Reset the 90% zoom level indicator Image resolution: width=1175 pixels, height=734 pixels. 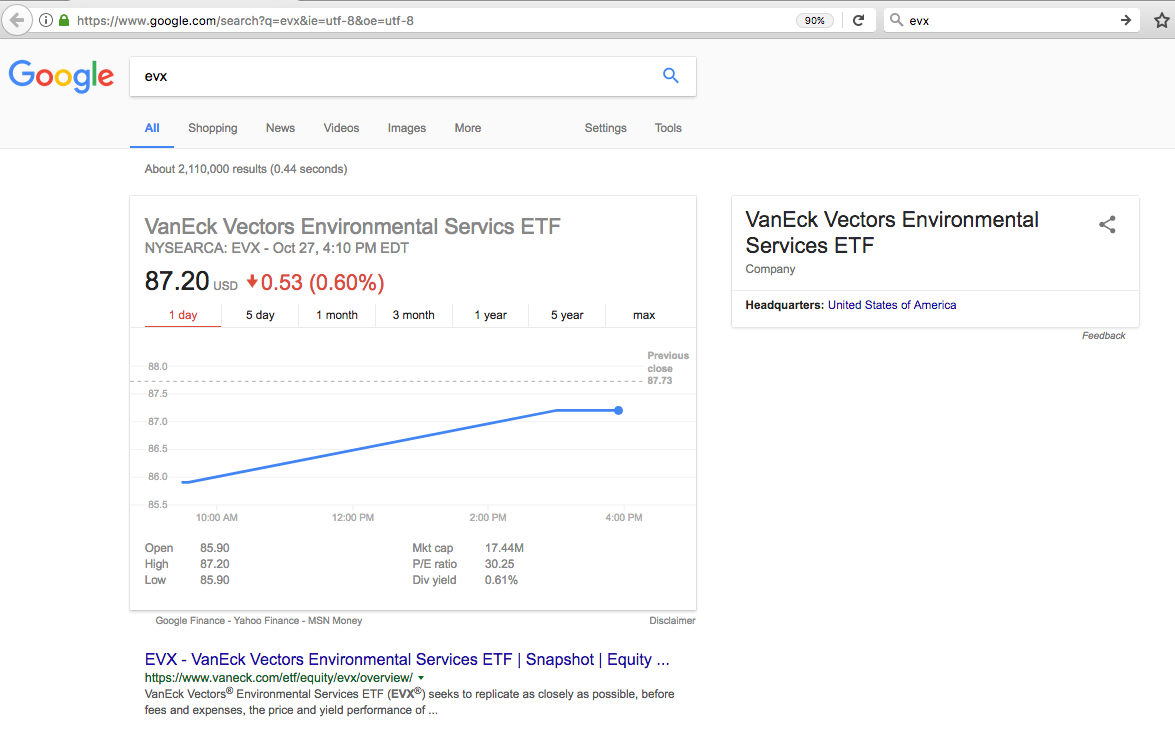[815, 20]
